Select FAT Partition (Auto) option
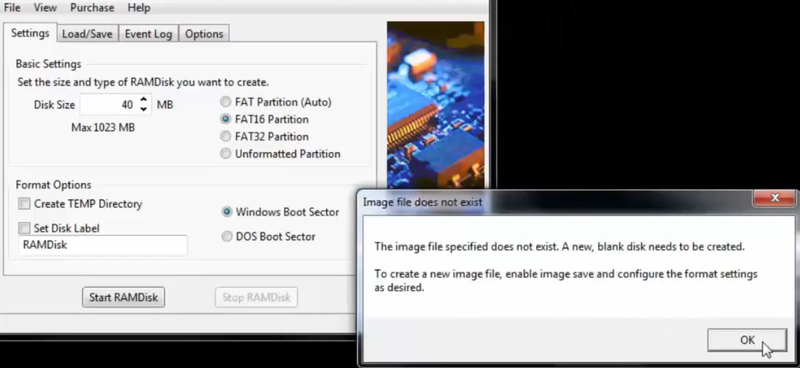800x368 pixels. coord(276,102)
